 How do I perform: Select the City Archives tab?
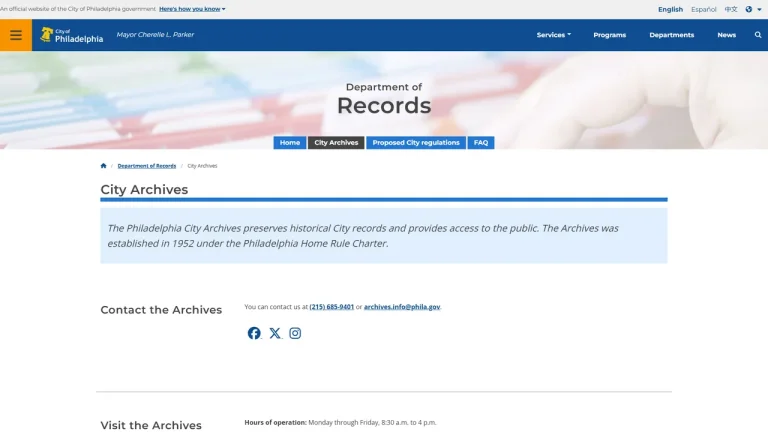click(x=336, y=143)
